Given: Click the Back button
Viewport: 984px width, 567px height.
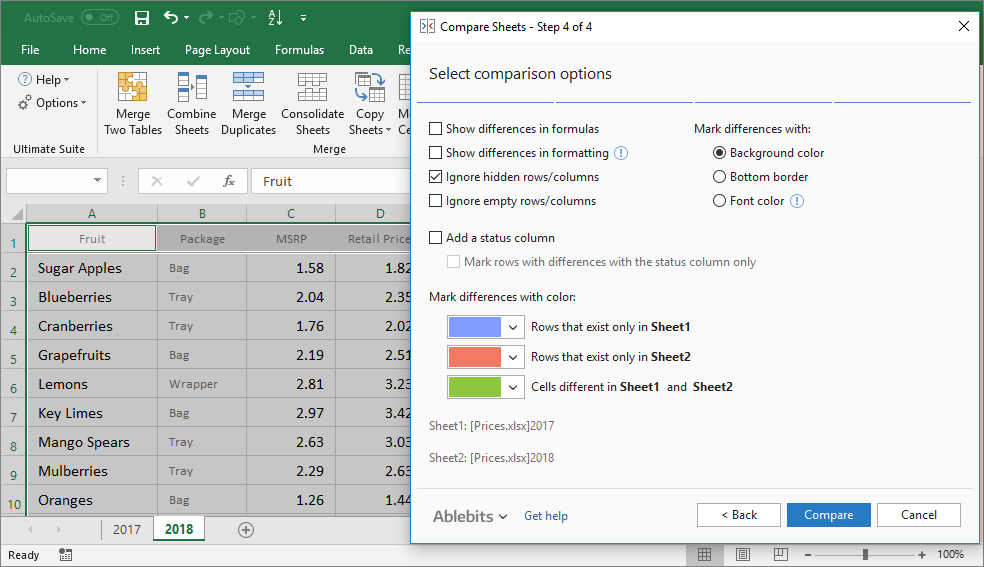Looking at the screenshot, I should pos(739,515).
